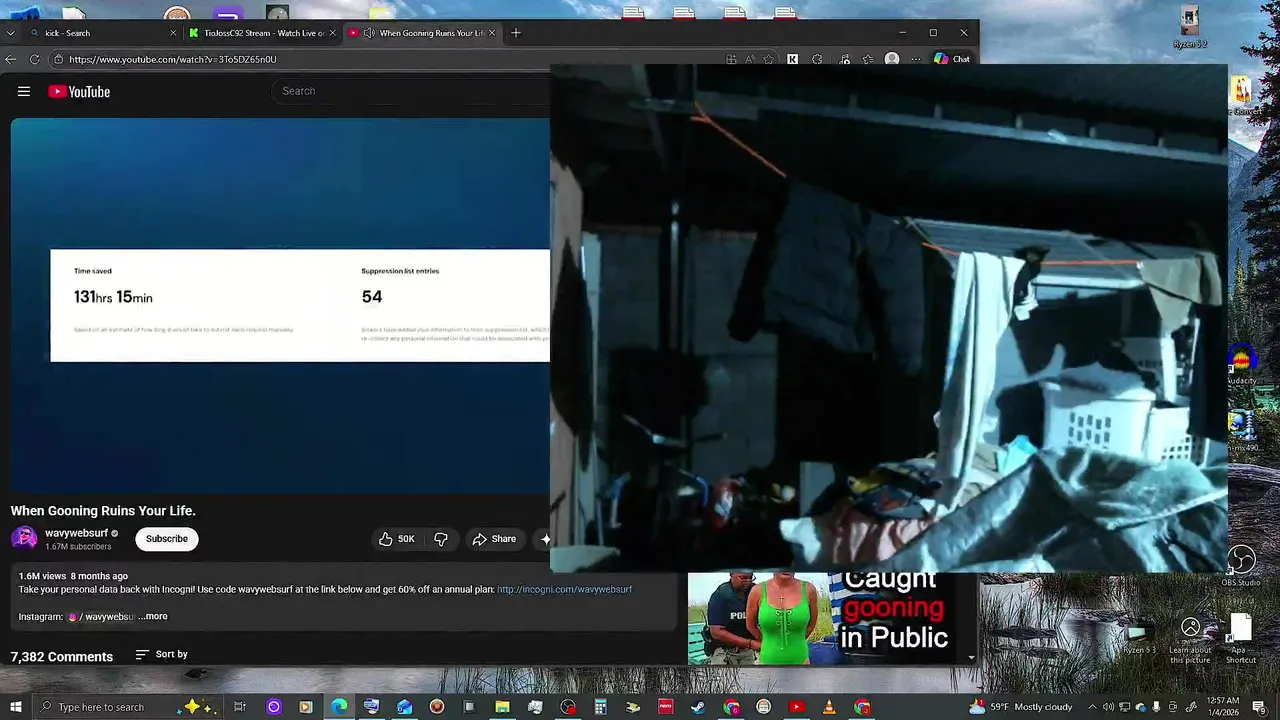Select Learn about this picture desktop icon
This screenshot has width=1280, height=720.
1190,639
